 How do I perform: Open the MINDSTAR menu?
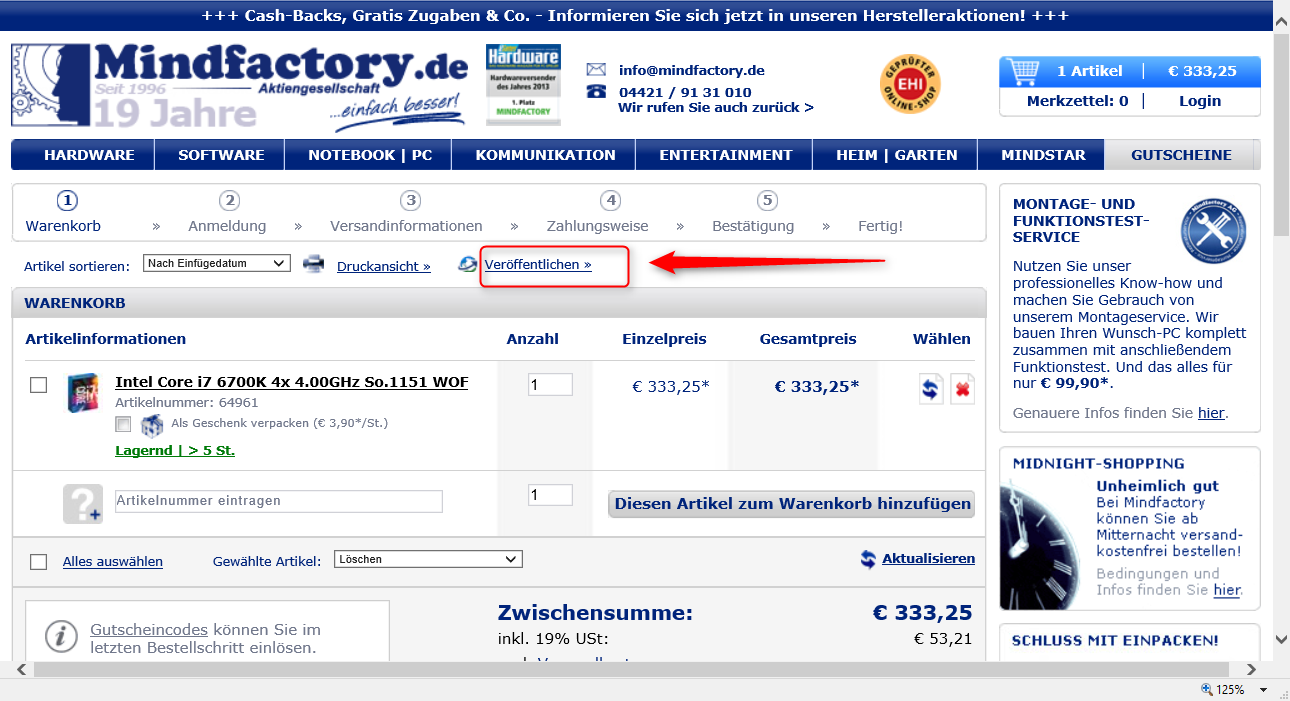(x=1041, y=155)
